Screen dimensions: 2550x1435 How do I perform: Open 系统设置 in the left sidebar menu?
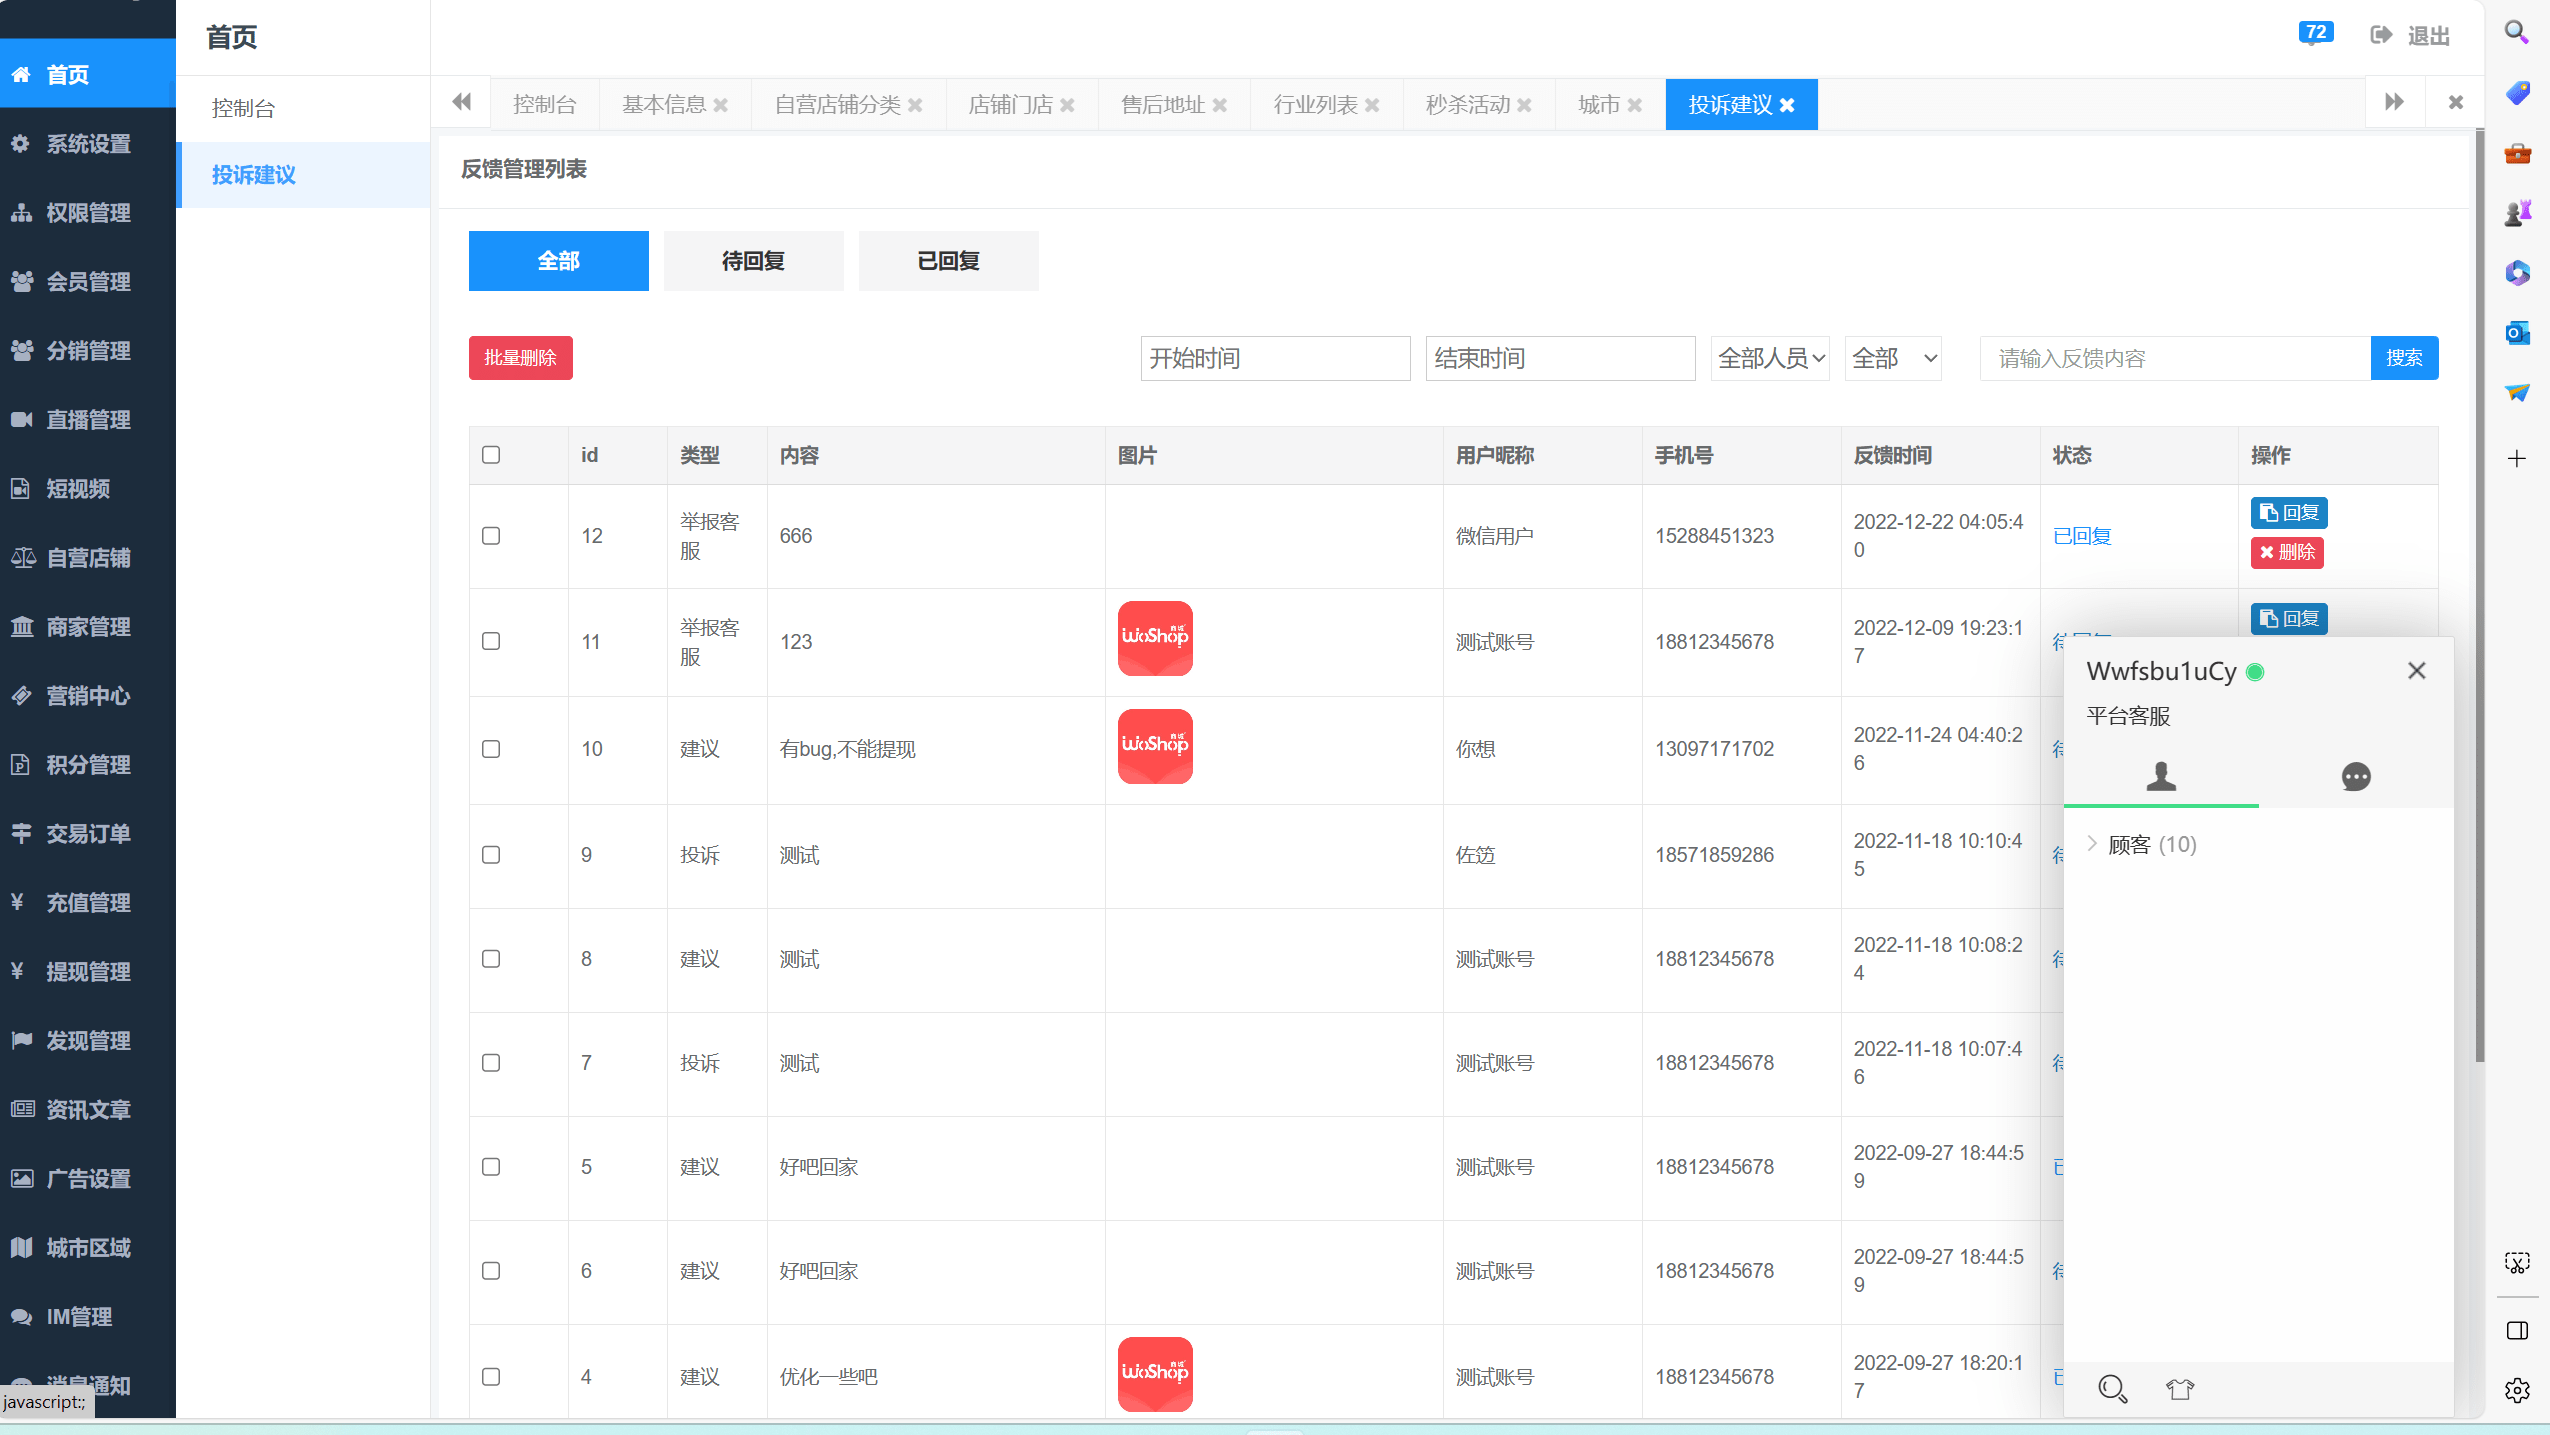[x=88, y=144]
